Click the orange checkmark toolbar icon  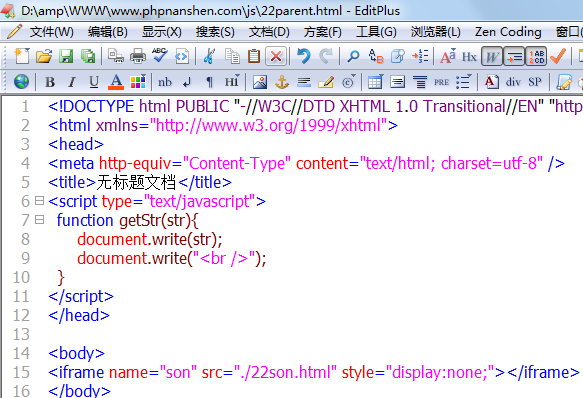558,56
